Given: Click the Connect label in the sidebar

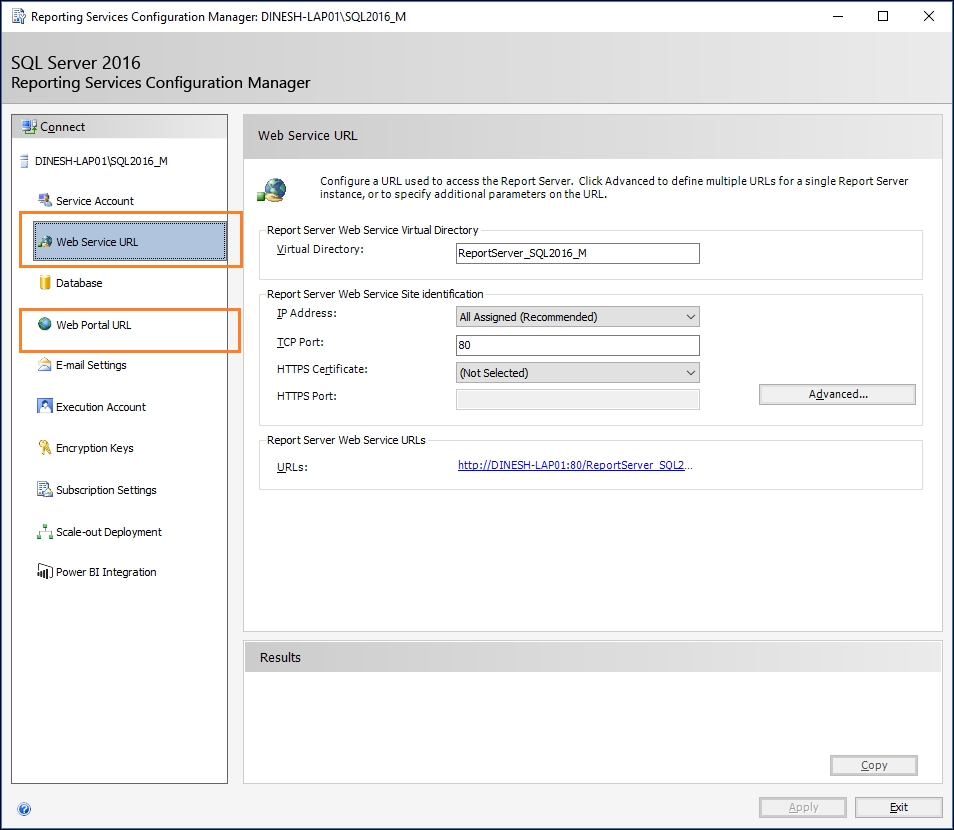Looking at the screenshot, I should pyautogui.click(x=63, y=127).
